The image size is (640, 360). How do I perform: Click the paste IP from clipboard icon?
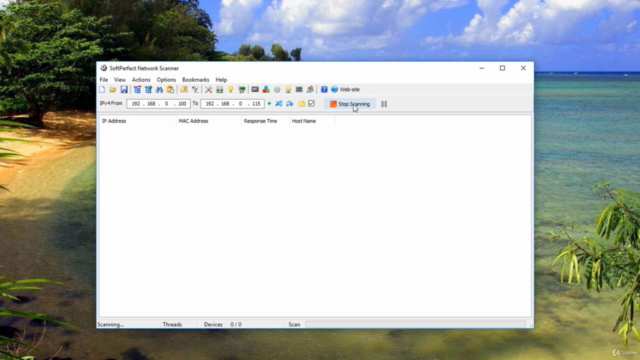pos(170,89)
